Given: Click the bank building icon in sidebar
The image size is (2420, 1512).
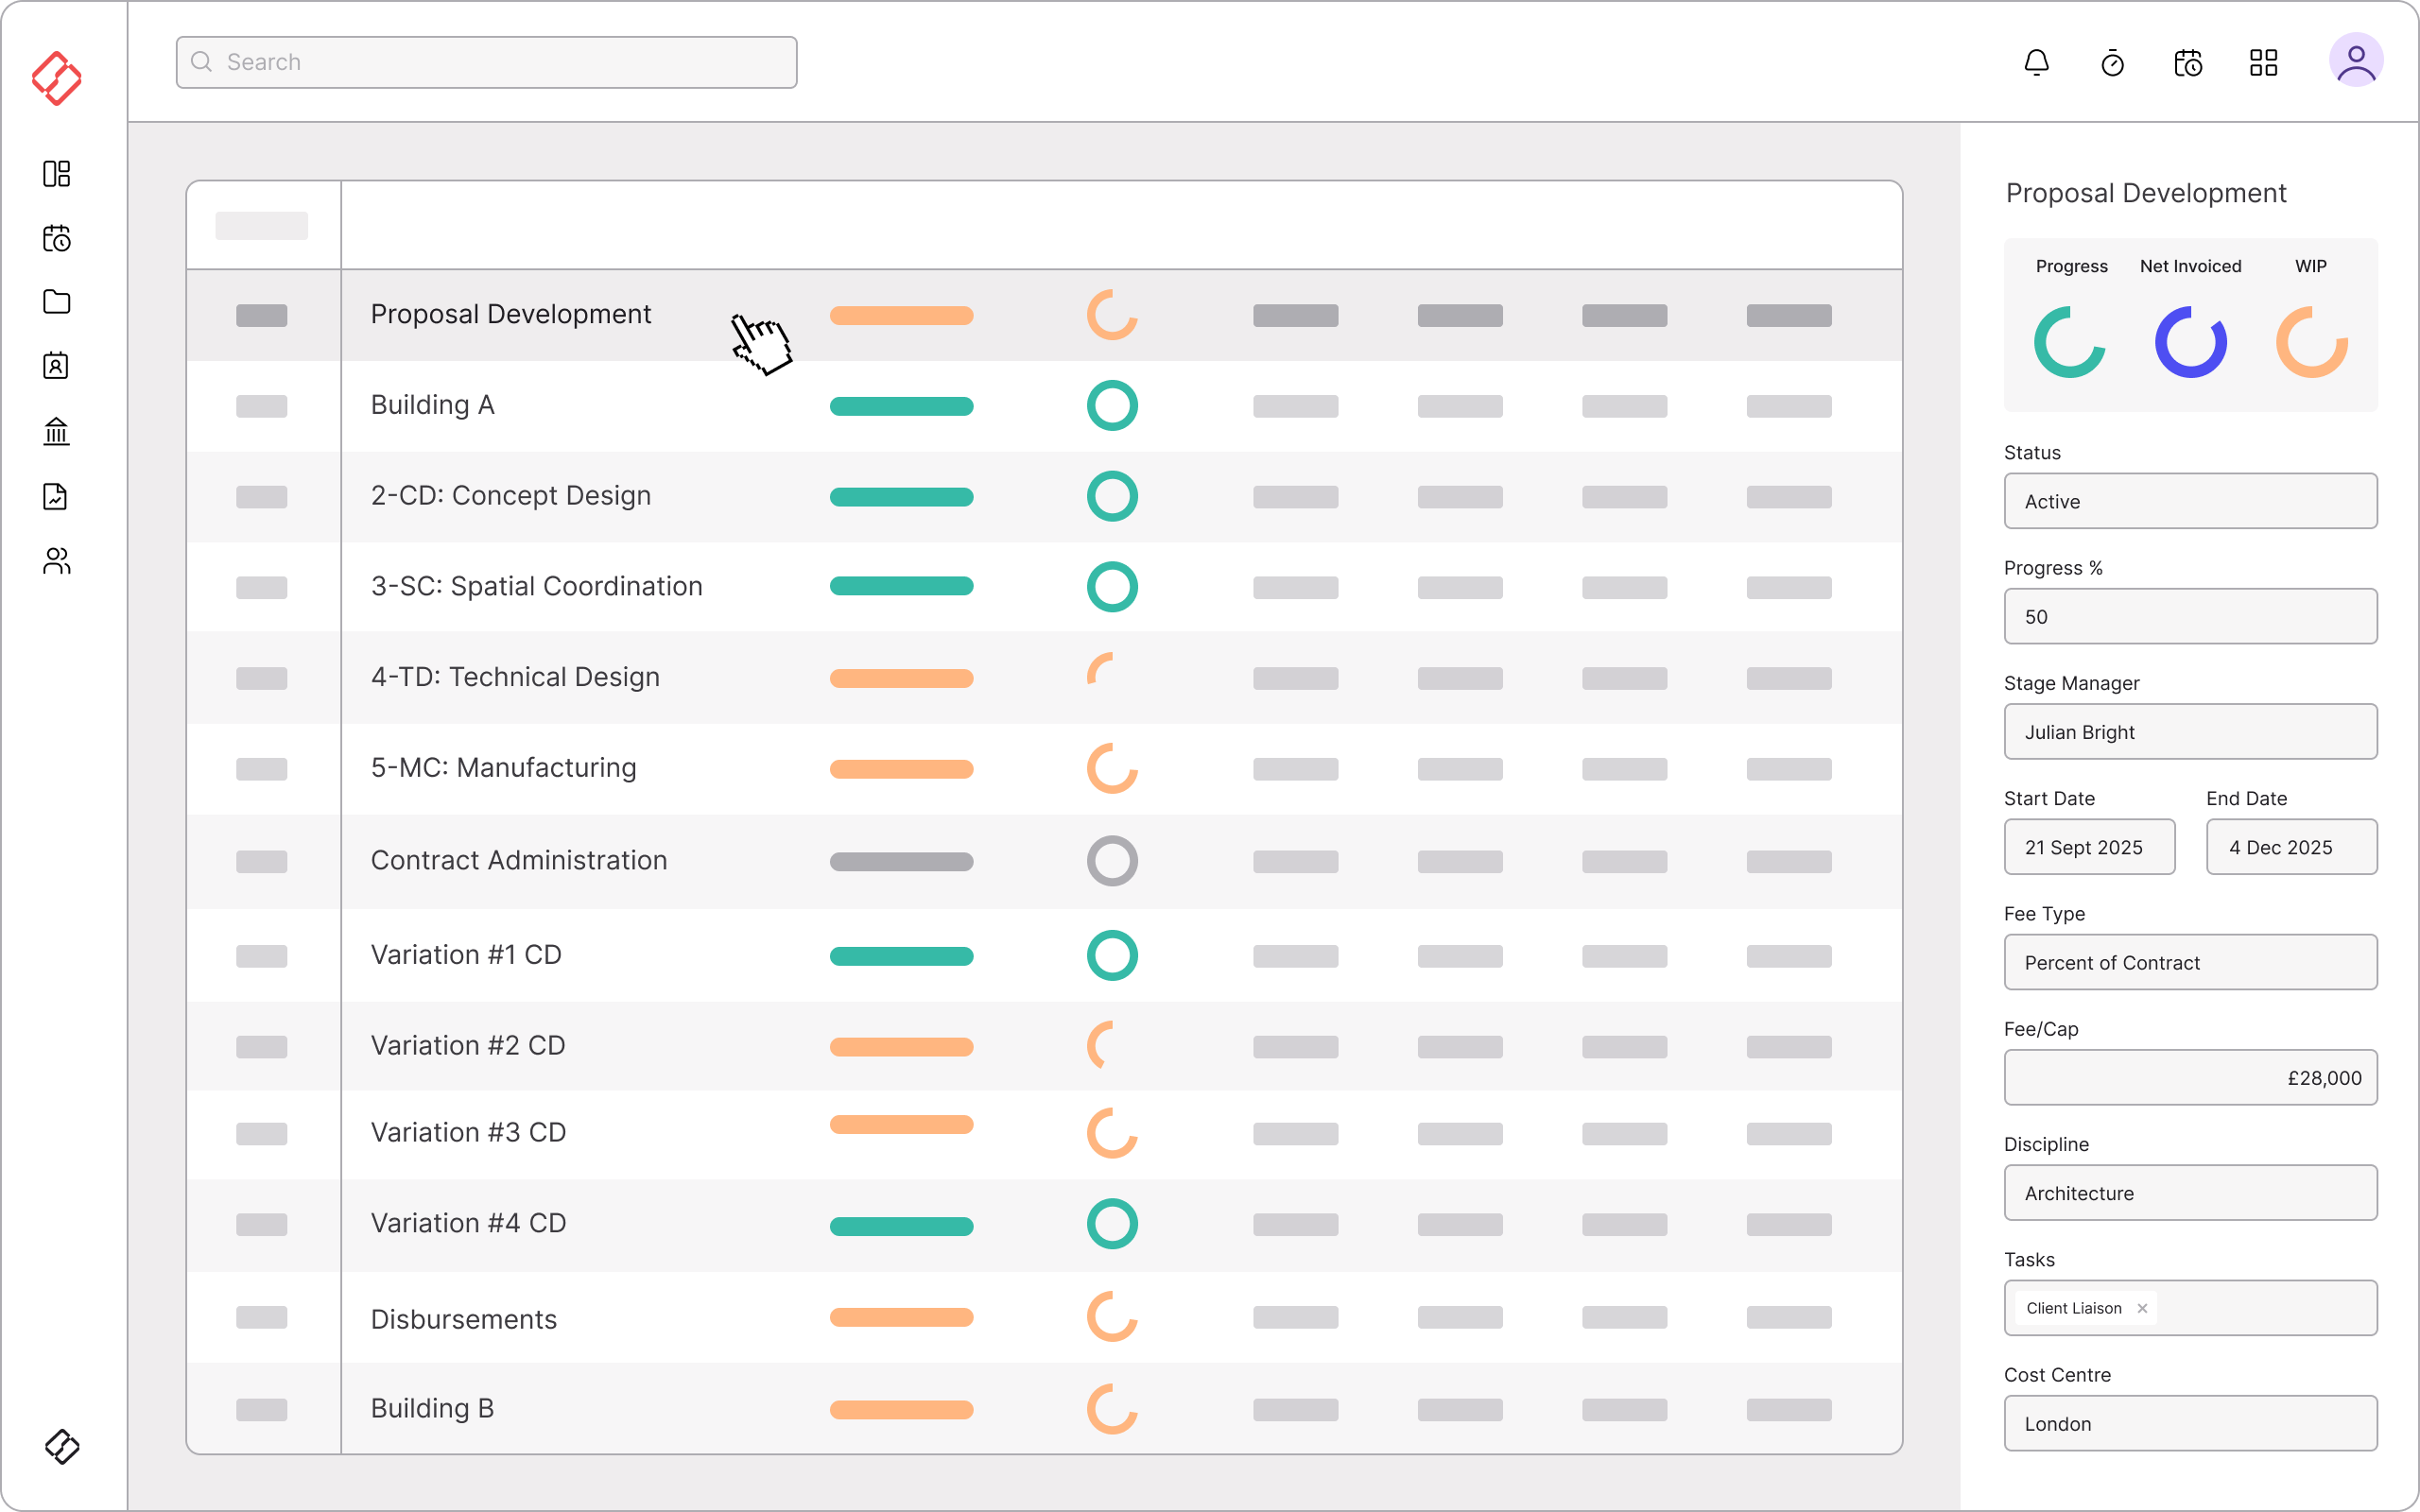Looking at the screenshot, I should pos(57,431).
